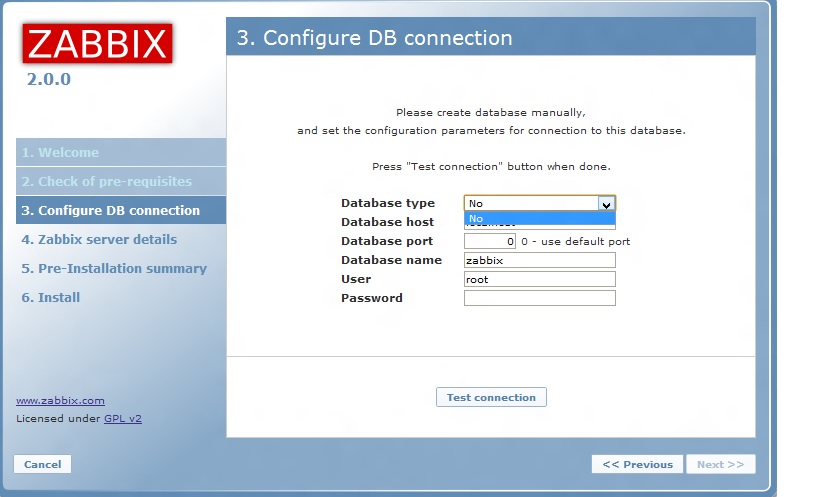
Task: Select step 2. Check of pre-requisites
Action: coord(121,181)
